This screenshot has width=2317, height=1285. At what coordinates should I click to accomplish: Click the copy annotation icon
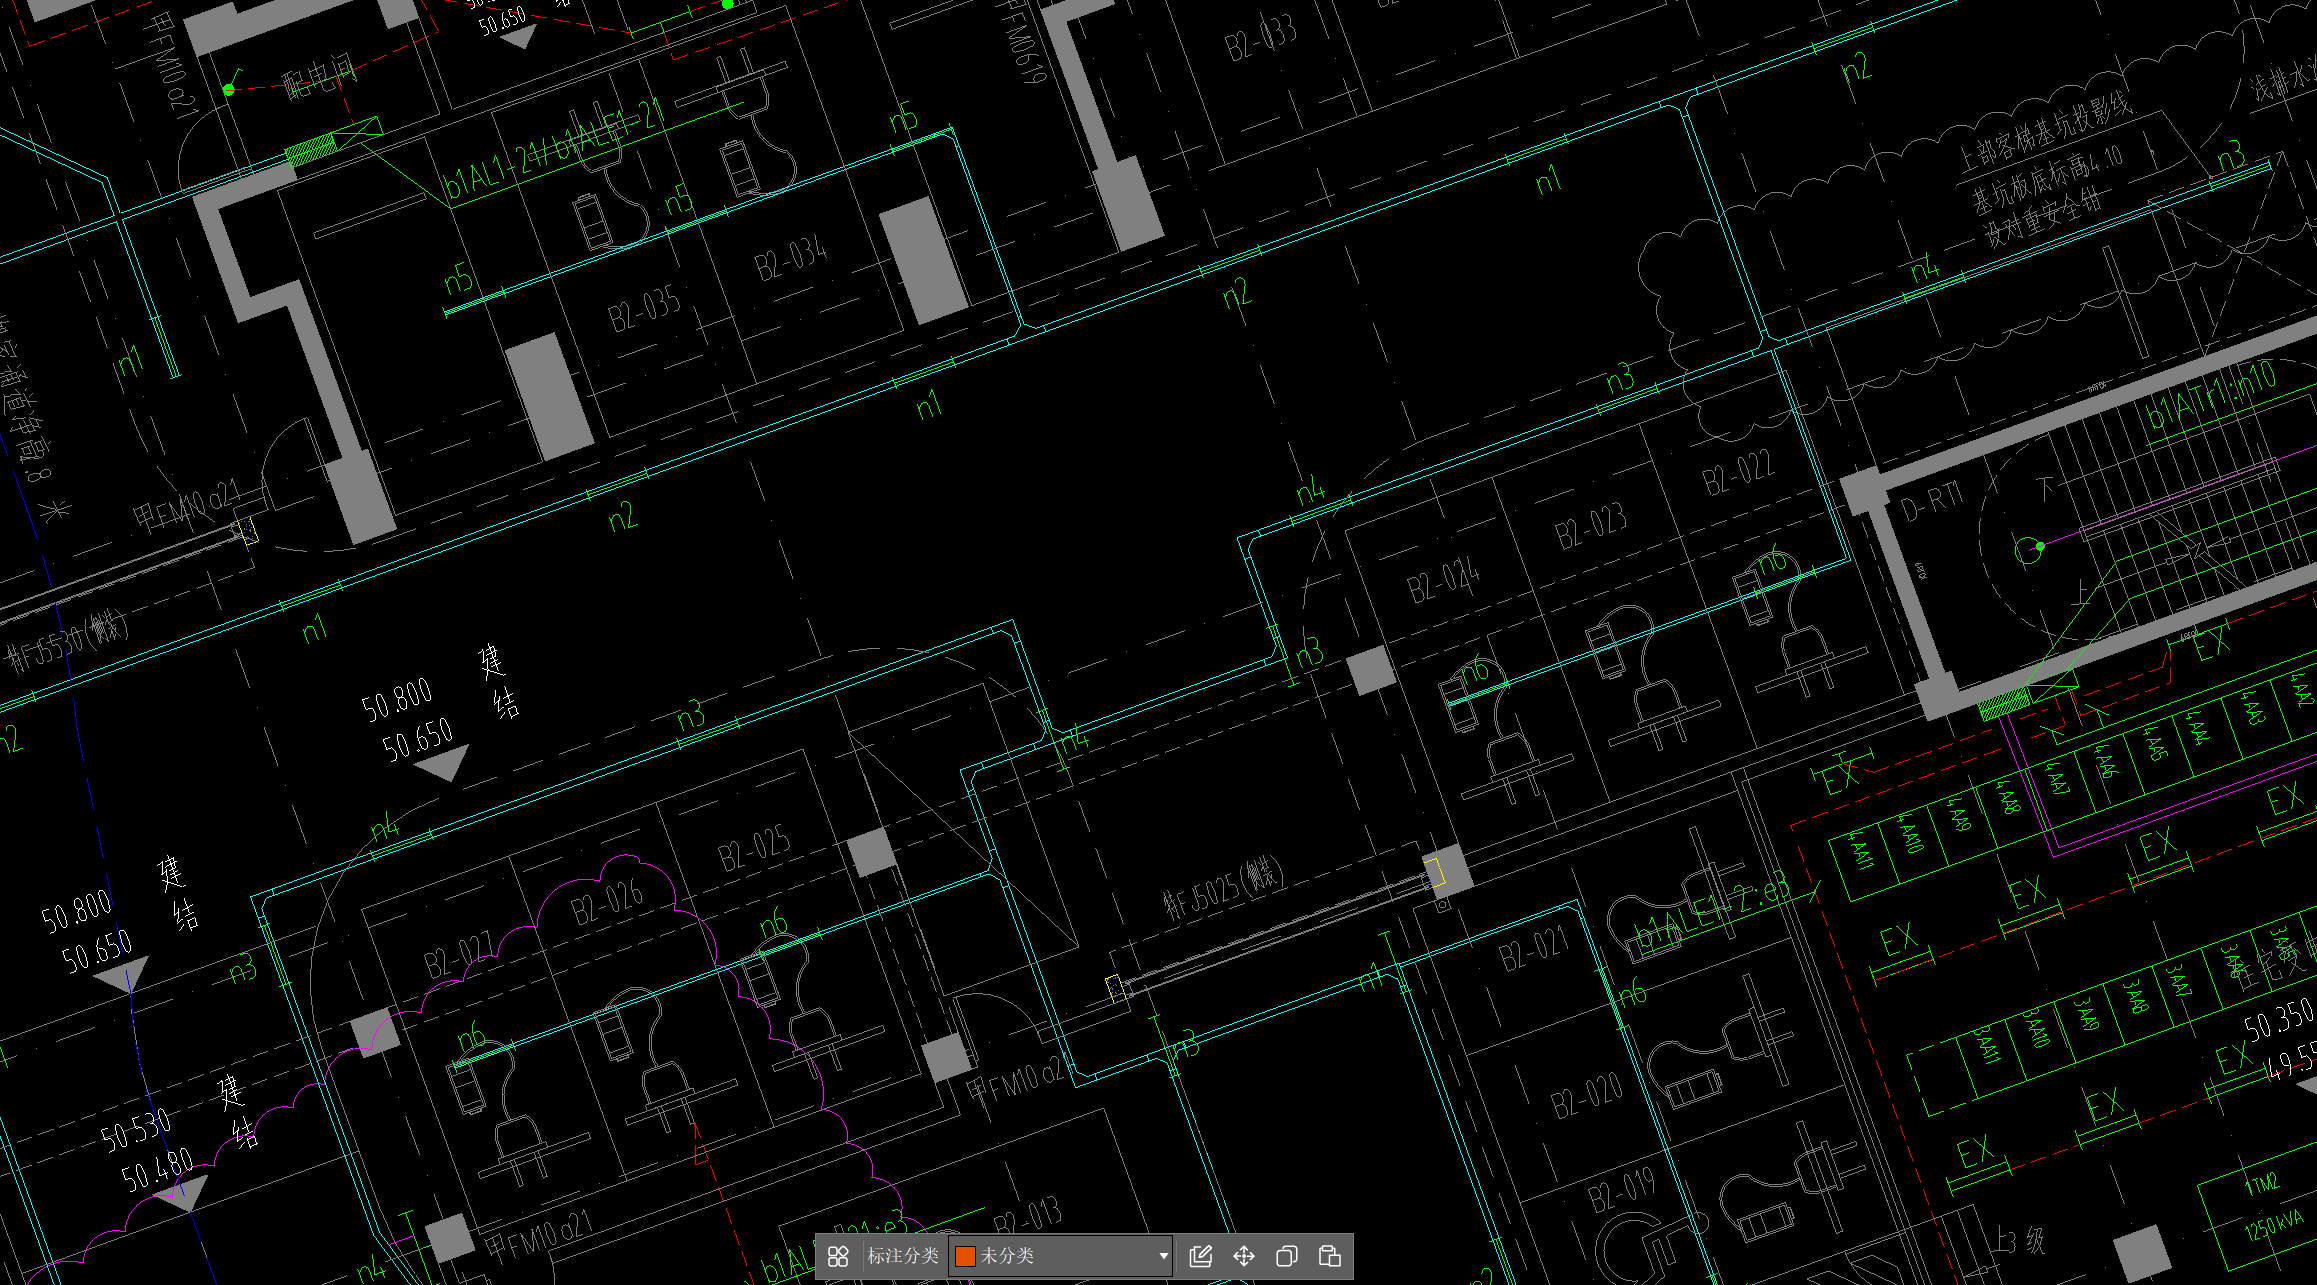1287,1256
